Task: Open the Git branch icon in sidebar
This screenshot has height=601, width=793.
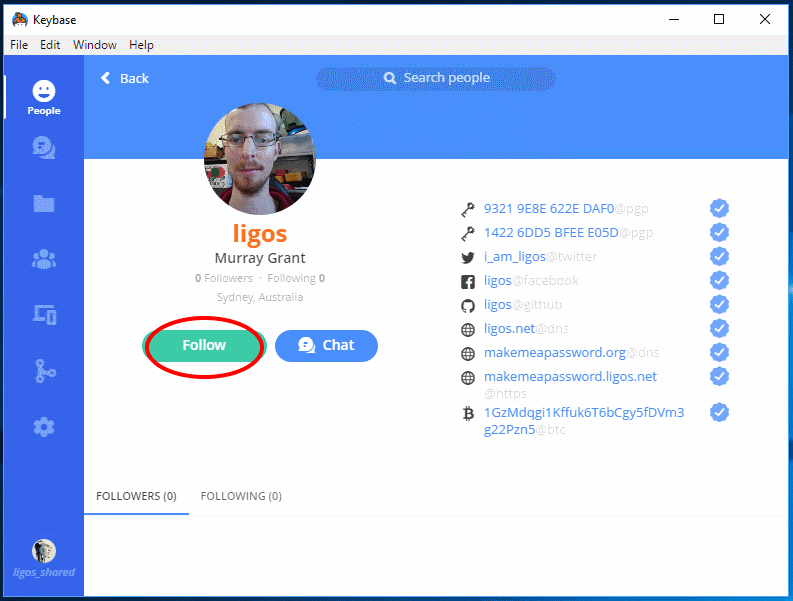Action: pyautogui.click(x=45, y=371)
